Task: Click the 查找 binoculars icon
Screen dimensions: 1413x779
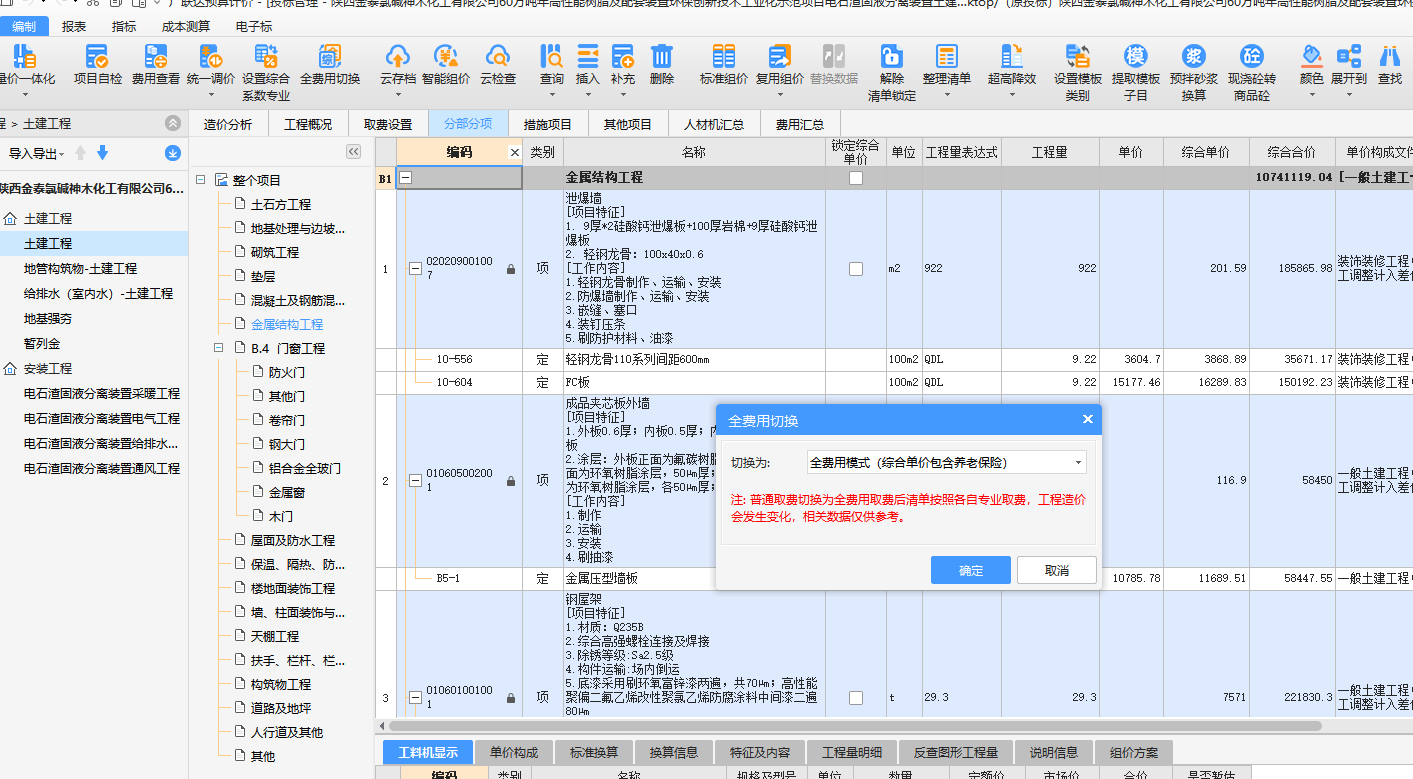Action: (x=1389, y=65)
